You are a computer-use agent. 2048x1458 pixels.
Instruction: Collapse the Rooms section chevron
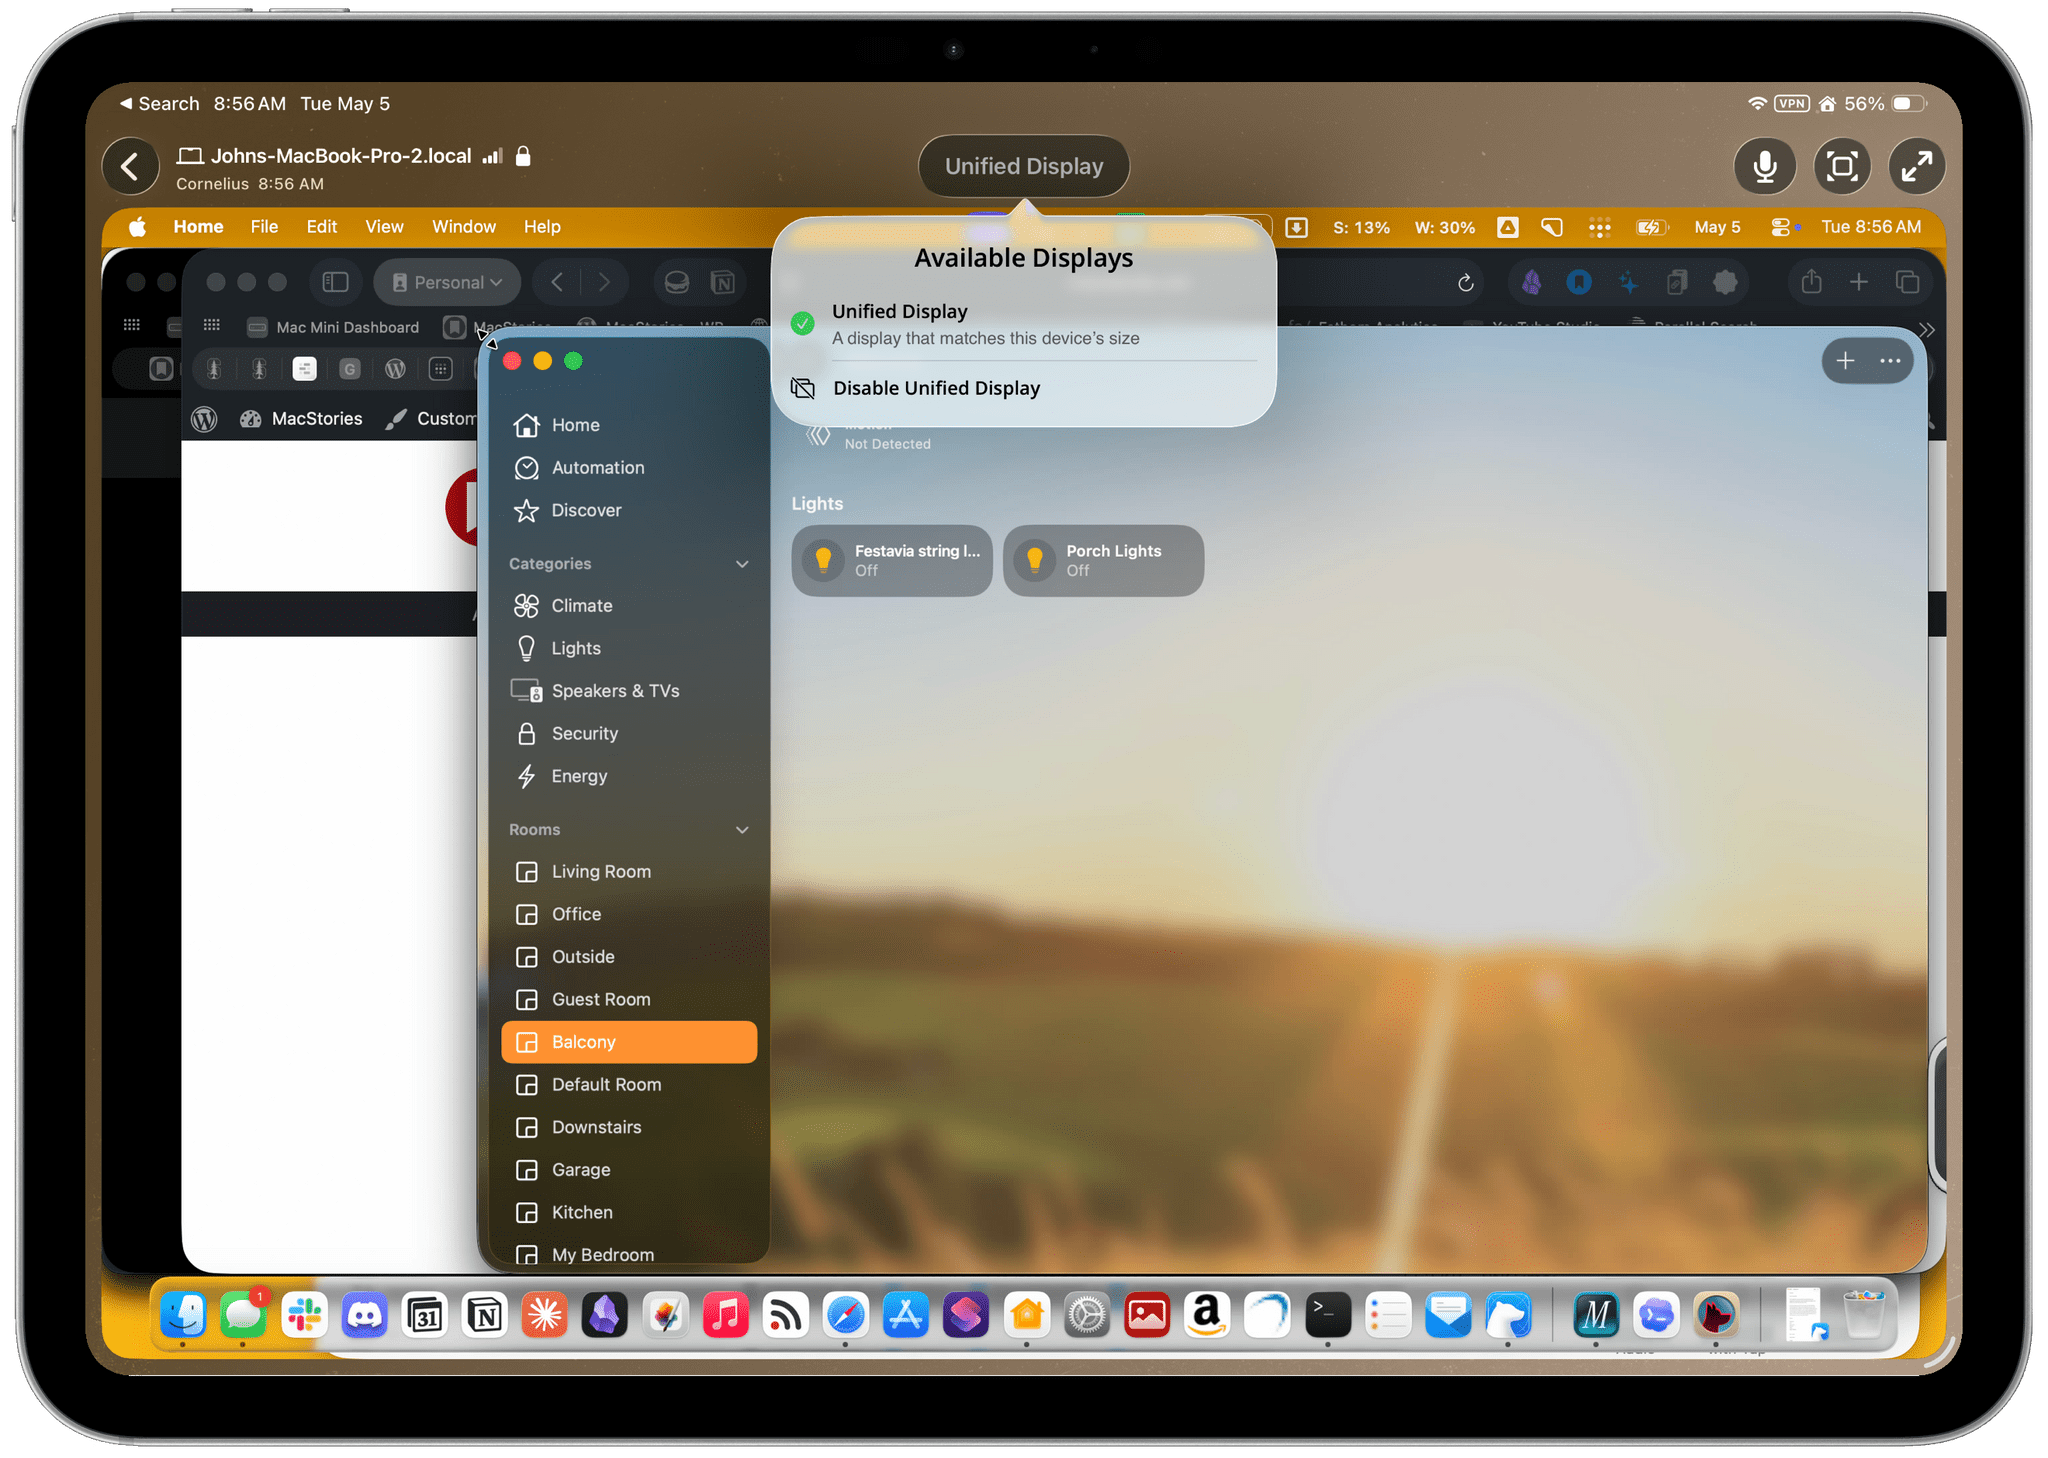coord(742,830)
